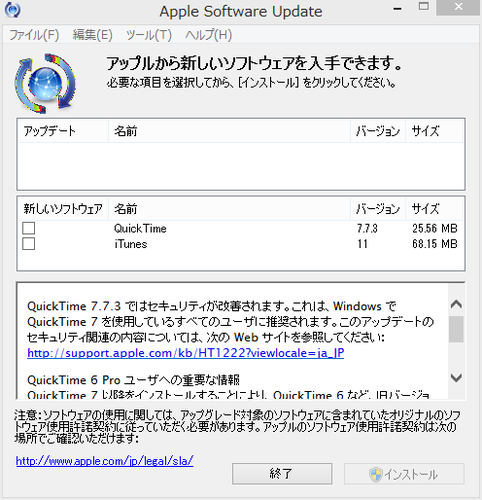Check the iTunes checkbox
This screenshot has width=482, height=500.
click(28, 244)
